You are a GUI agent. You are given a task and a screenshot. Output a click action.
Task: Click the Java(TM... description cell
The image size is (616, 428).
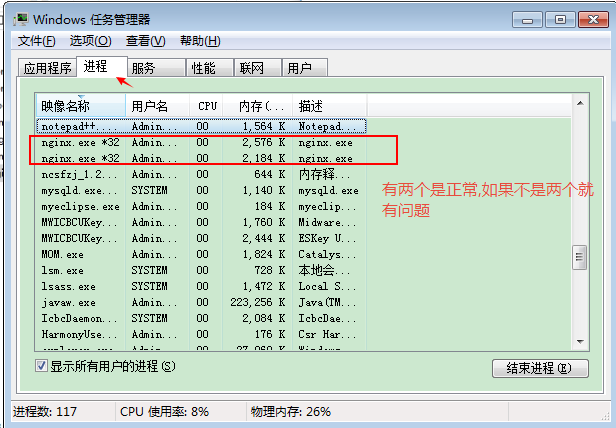326,302
